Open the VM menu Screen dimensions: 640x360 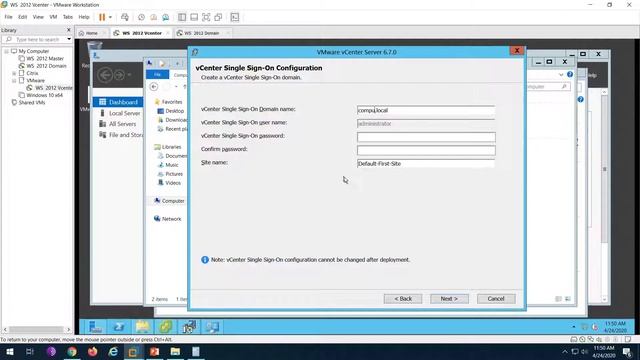(53, 17)
